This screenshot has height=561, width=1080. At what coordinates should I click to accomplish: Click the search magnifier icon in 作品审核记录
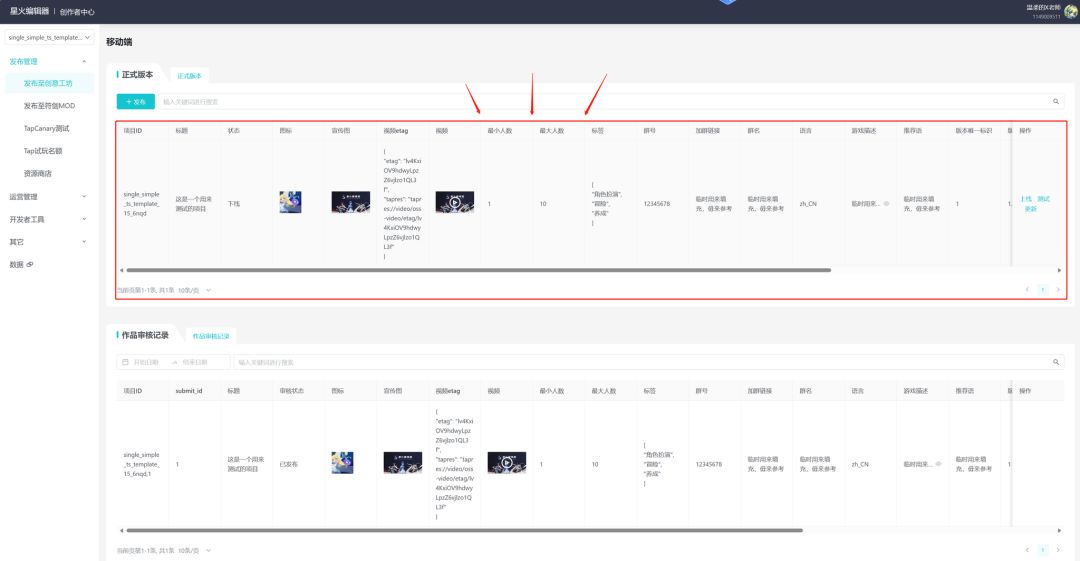point(1056,362)
